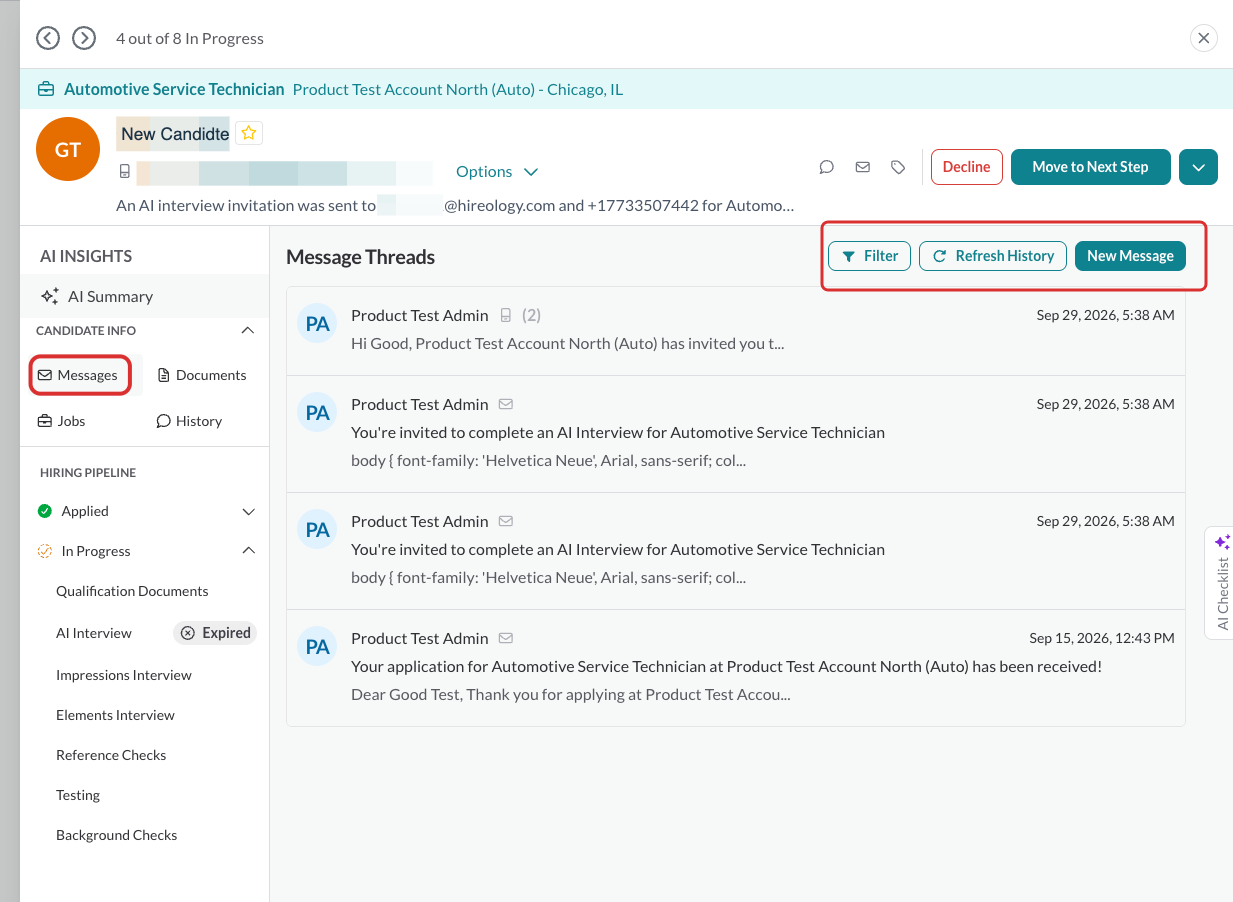Image resolution: width=1233 pixels, height=902 pixels.
Task: Click the phone icon in the first message thread
Action: 506,315
